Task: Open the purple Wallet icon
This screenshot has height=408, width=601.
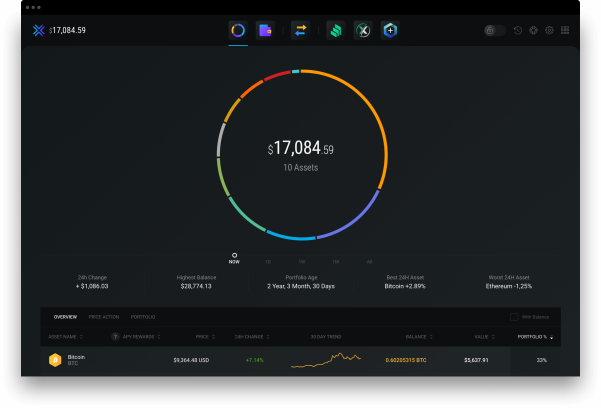Action: pyautogui.click(x=265, y=30)
